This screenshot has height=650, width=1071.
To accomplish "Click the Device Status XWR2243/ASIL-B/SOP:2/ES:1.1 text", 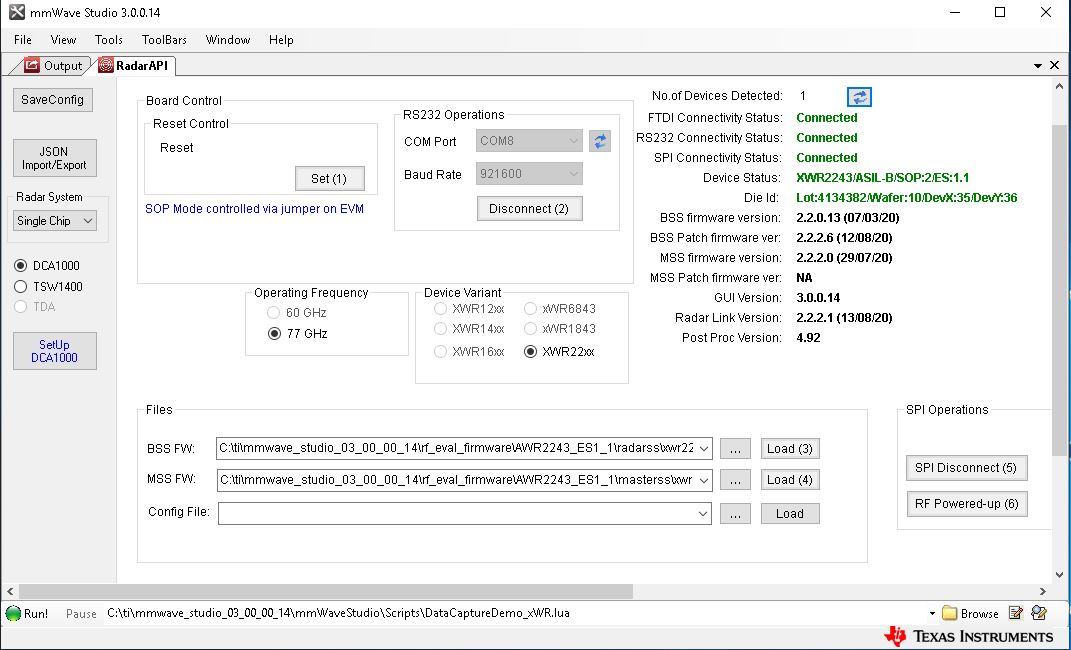I will [x=882, y=178].
